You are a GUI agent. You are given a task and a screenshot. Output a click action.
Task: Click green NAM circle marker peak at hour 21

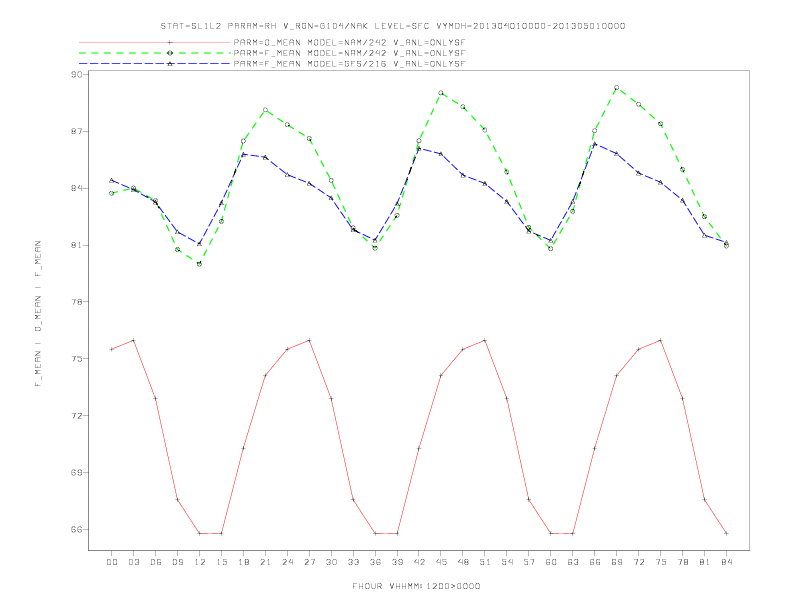(265, 110)
